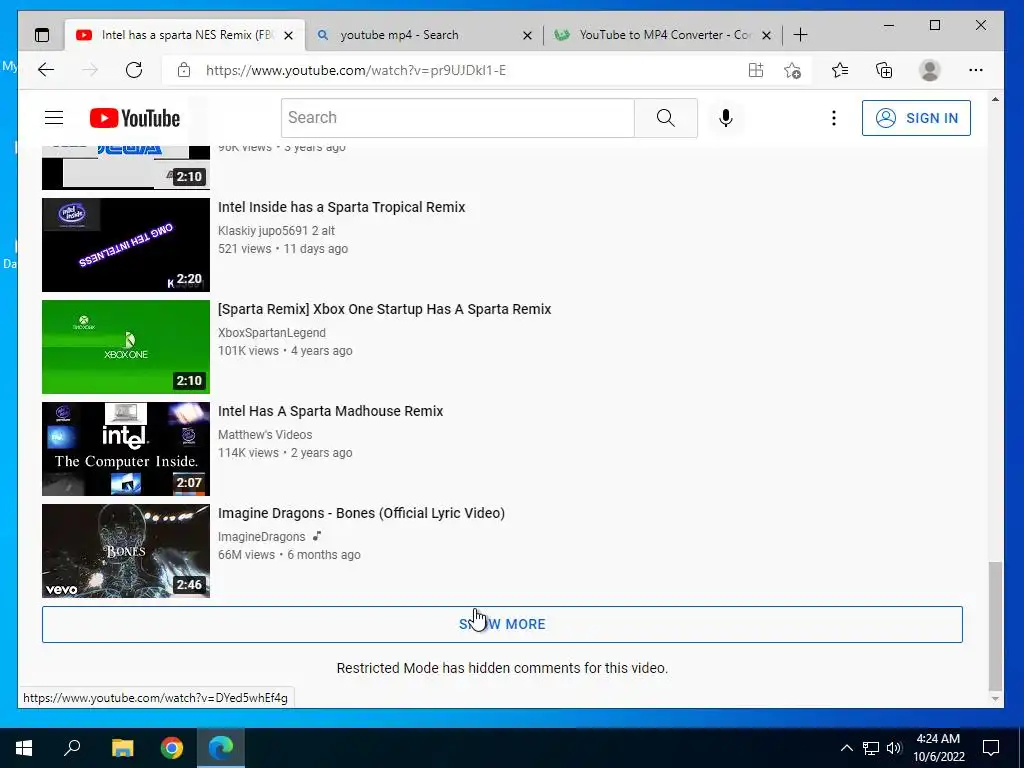This screenshot has height=768, width=1024.
Task: Open the Xbox One green thumbnail
Action: (126, 347)
